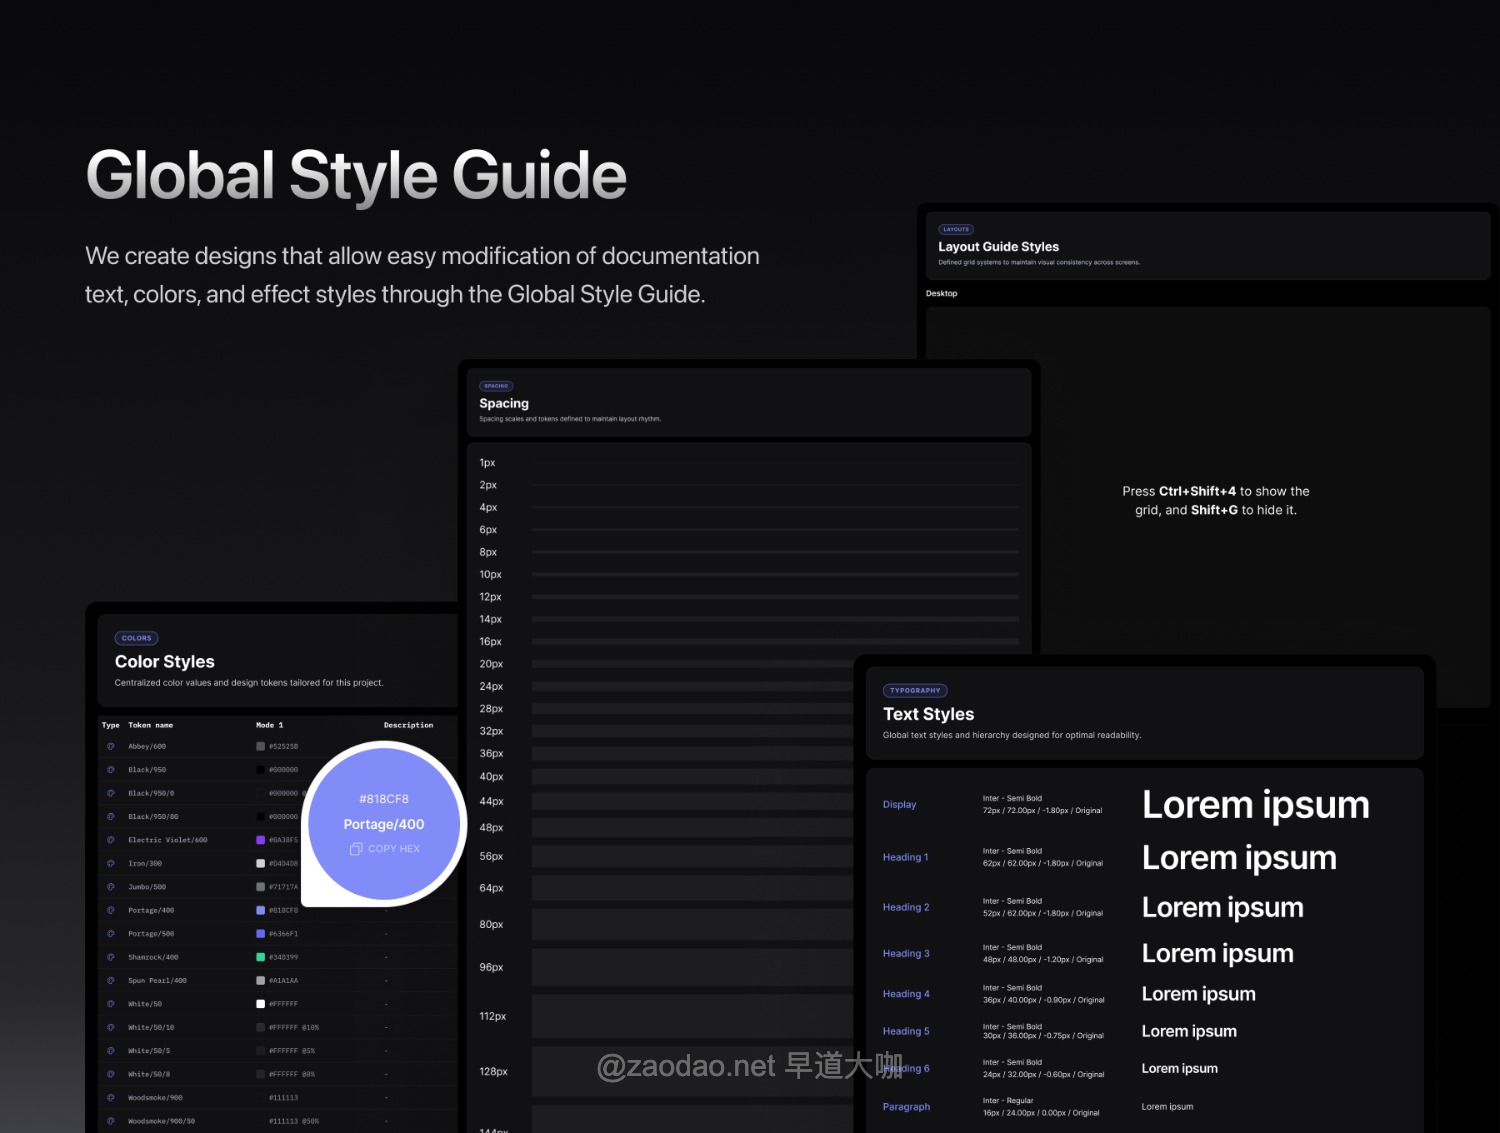Viewport: 1500px width, 1133px height.
Task: Select the Heading 3 text style label
Action: (906, 954)
